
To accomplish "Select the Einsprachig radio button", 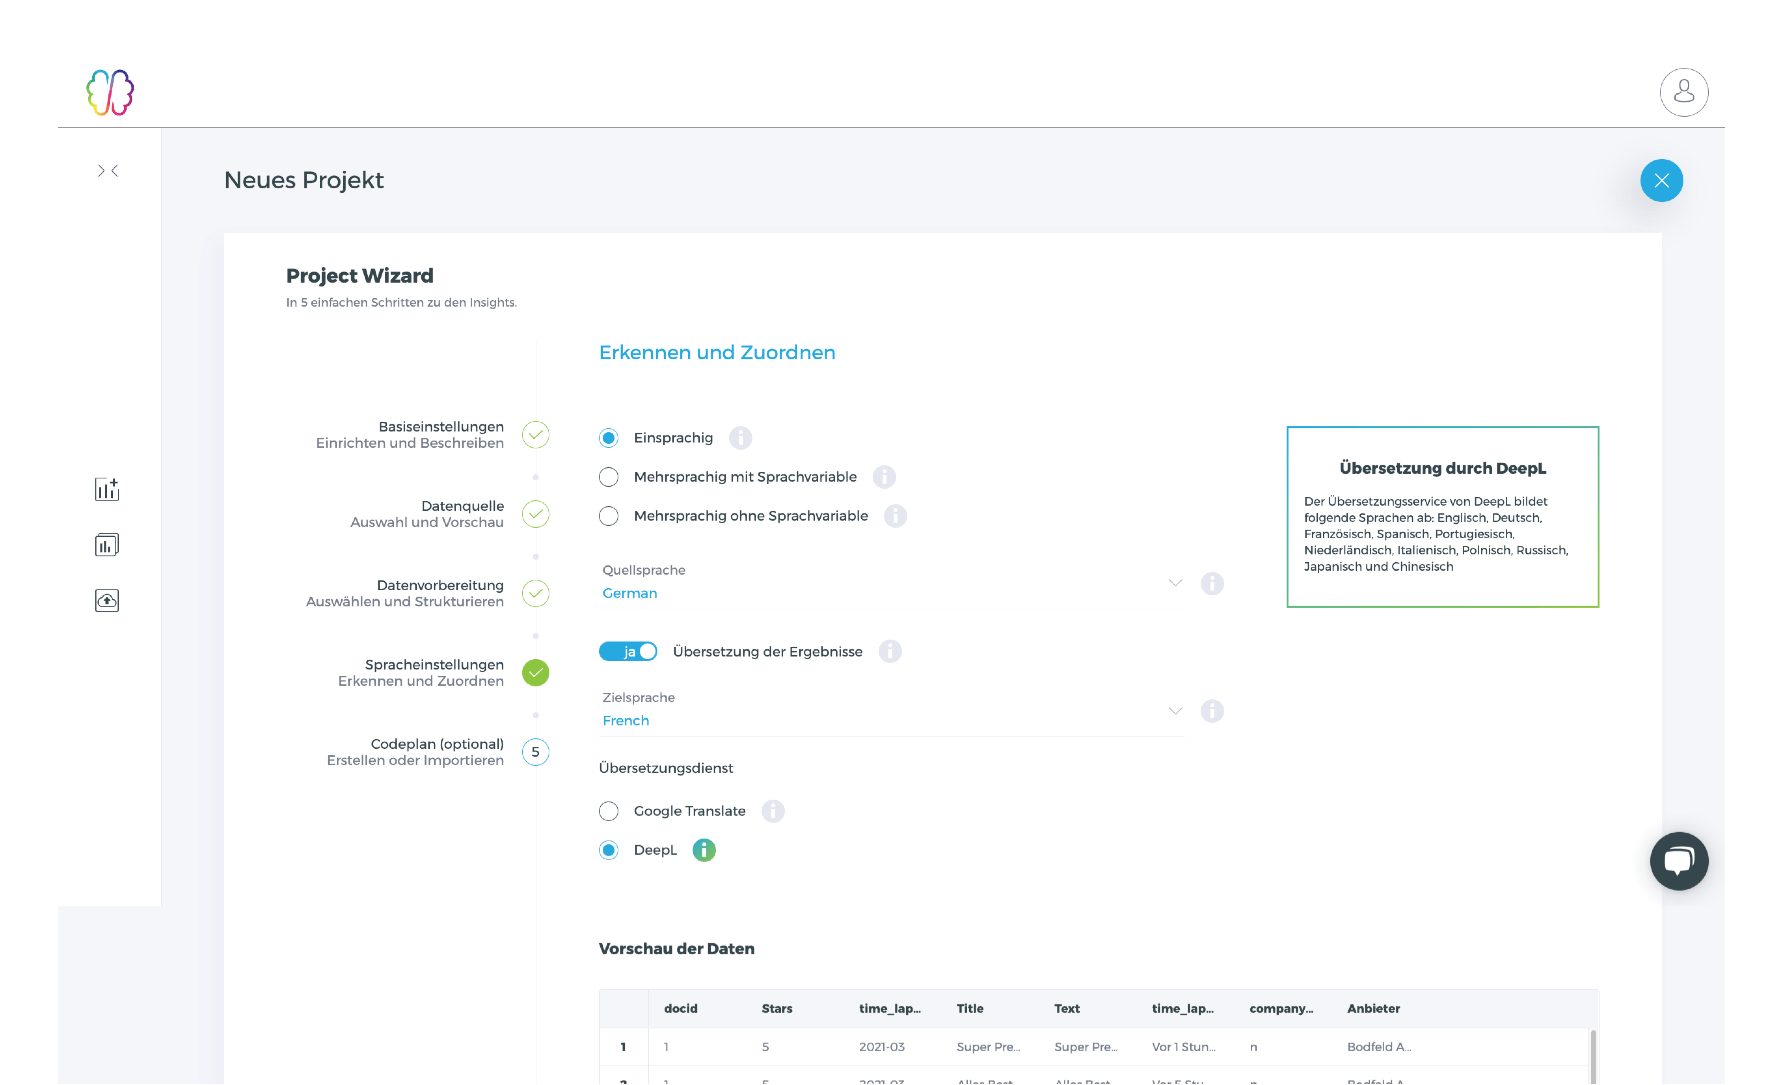I will (609, 438).
